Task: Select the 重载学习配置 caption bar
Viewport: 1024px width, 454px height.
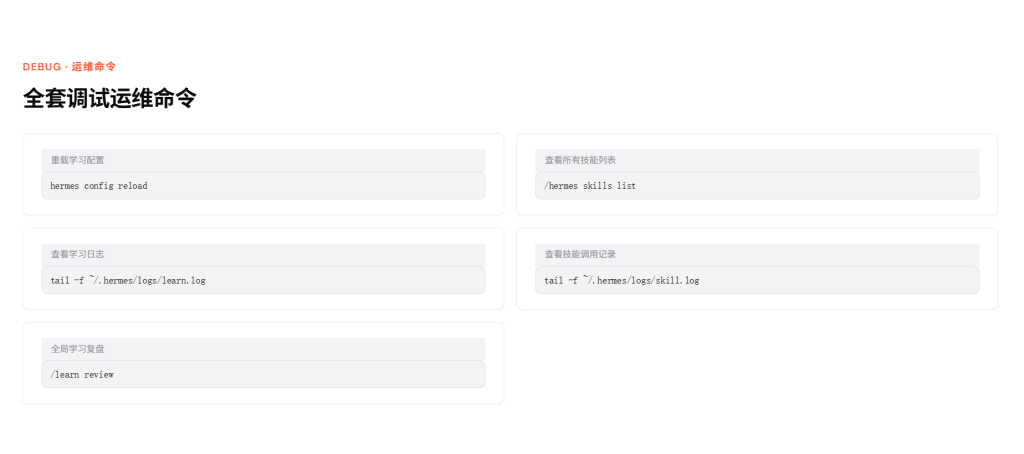Action: point(263,160)
